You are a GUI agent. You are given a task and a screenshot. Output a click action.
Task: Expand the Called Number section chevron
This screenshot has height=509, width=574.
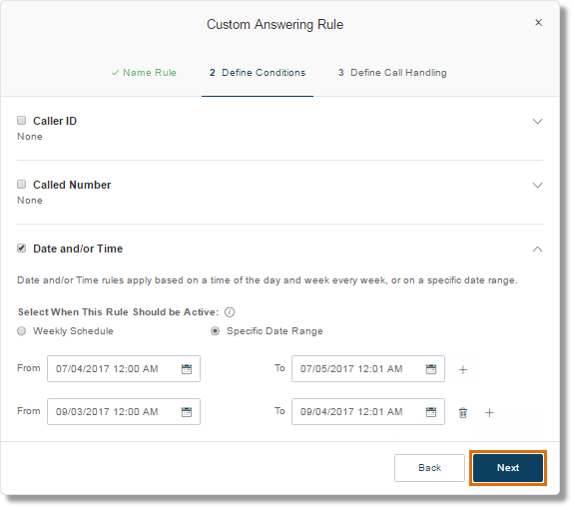(x=537, y=185)
